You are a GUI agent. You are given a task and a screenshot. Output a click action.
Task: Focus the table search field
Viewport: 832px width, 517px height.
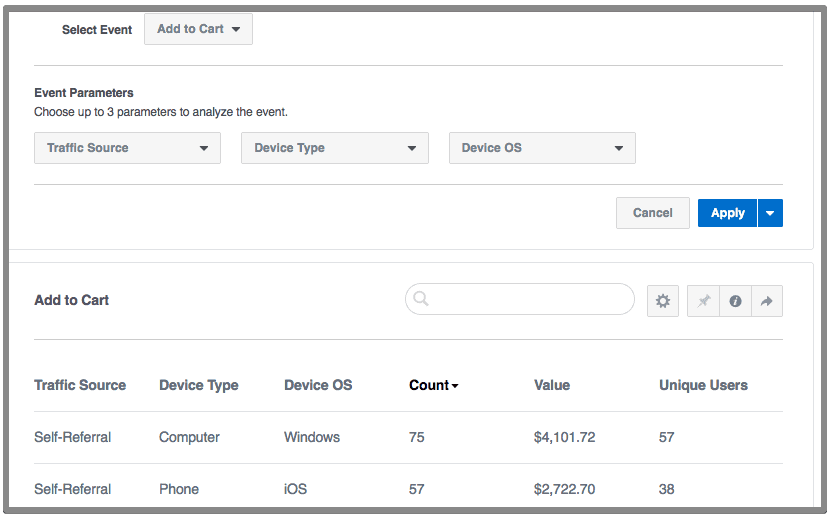tap(530, 299)
